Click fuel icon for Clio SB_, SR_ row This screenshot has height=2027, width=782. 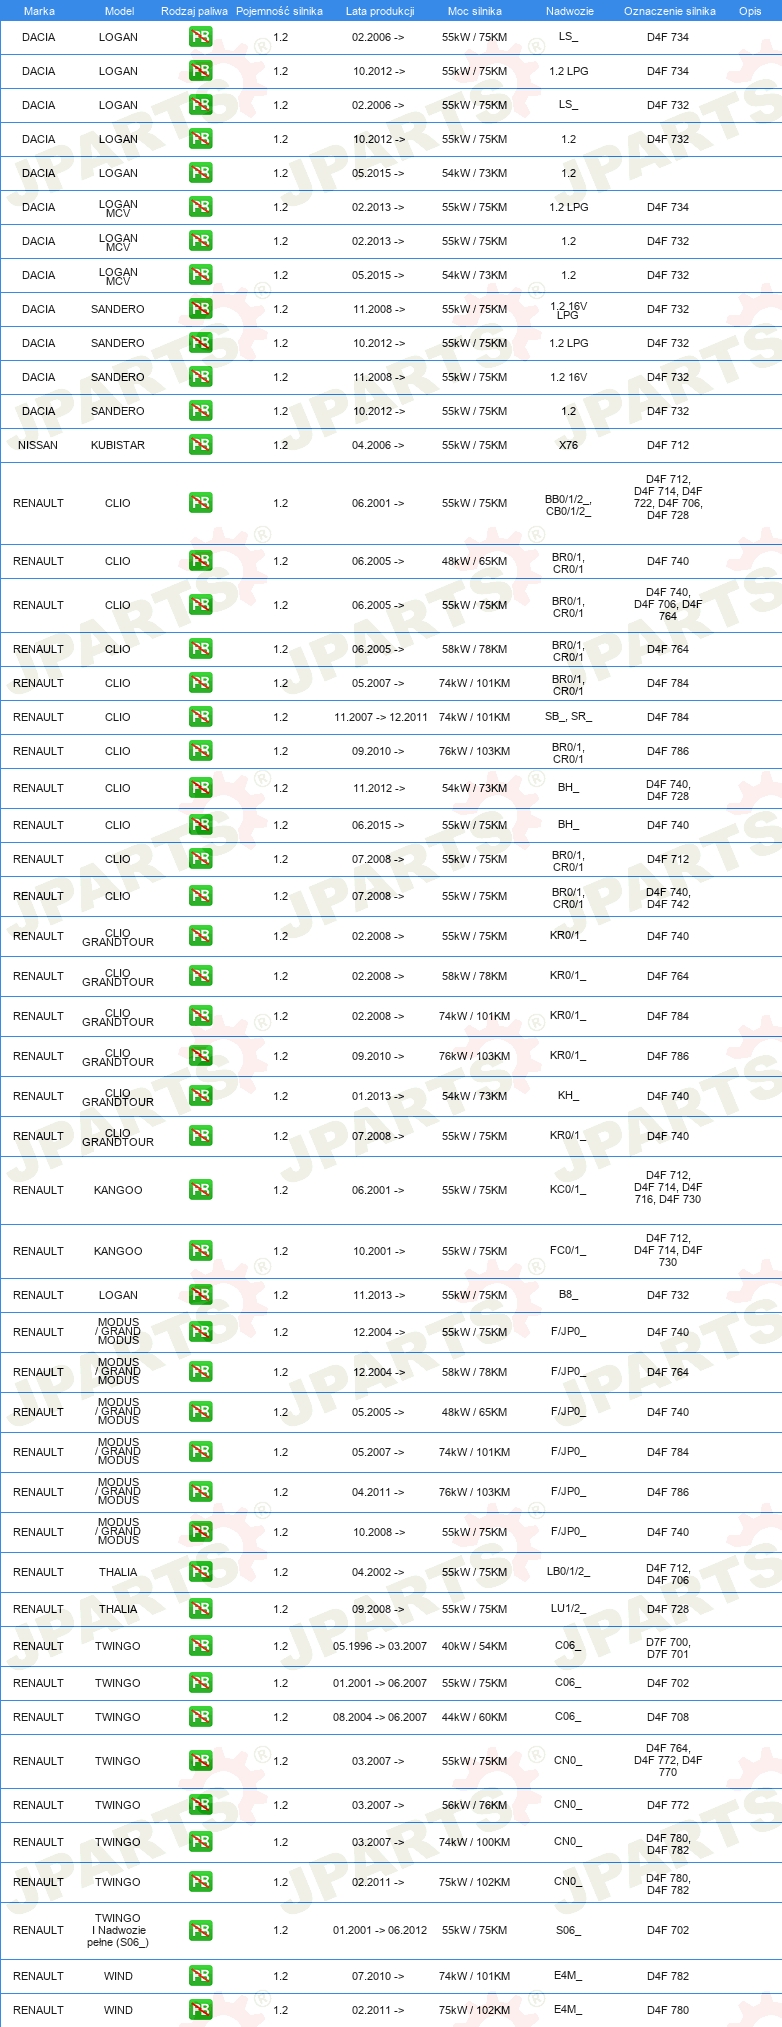(201, 717)
